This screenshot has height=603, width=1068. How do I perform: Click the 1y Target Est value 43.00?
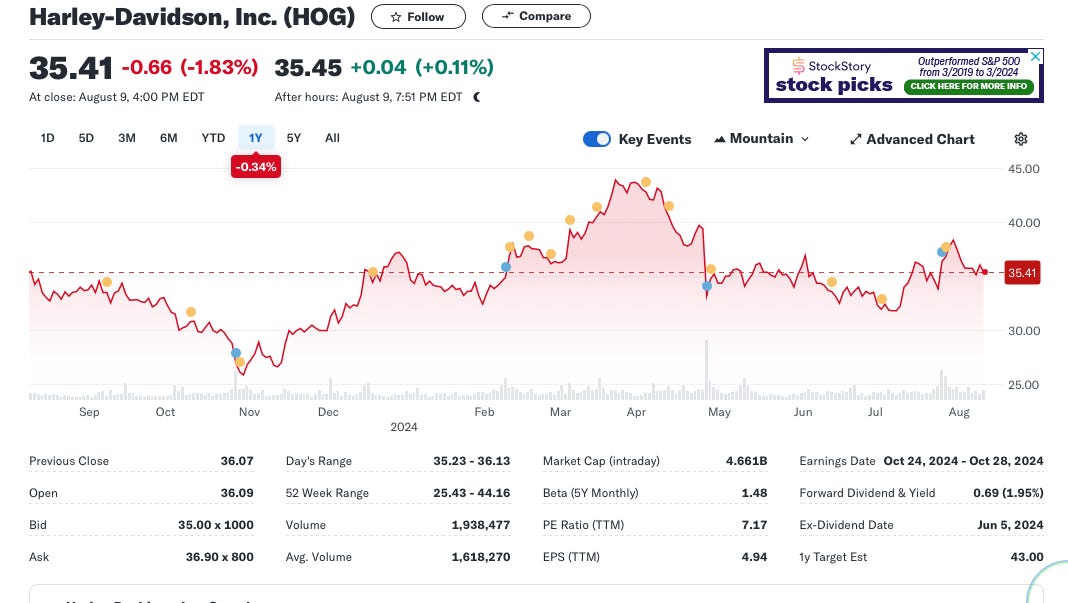point(1027,557)
